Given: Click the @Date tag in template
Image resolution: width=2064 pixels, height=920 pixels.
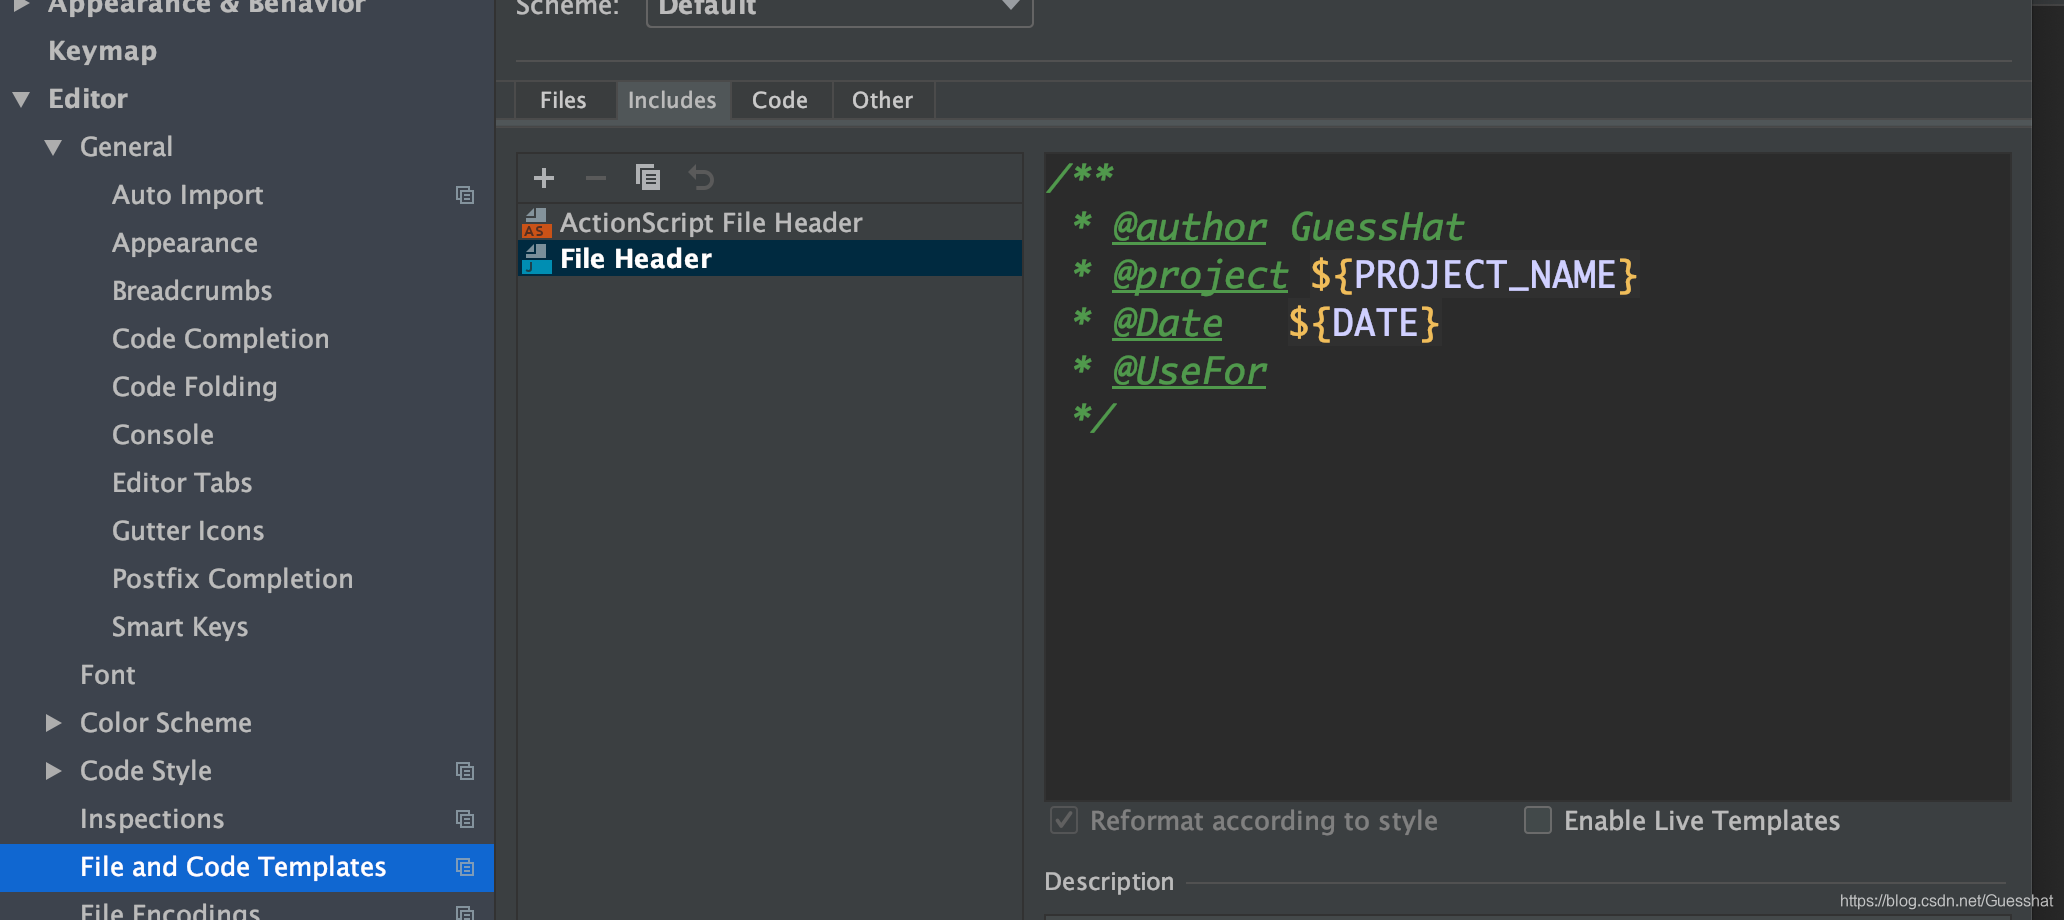Looking at the screenshot, I should point(1167,324).
